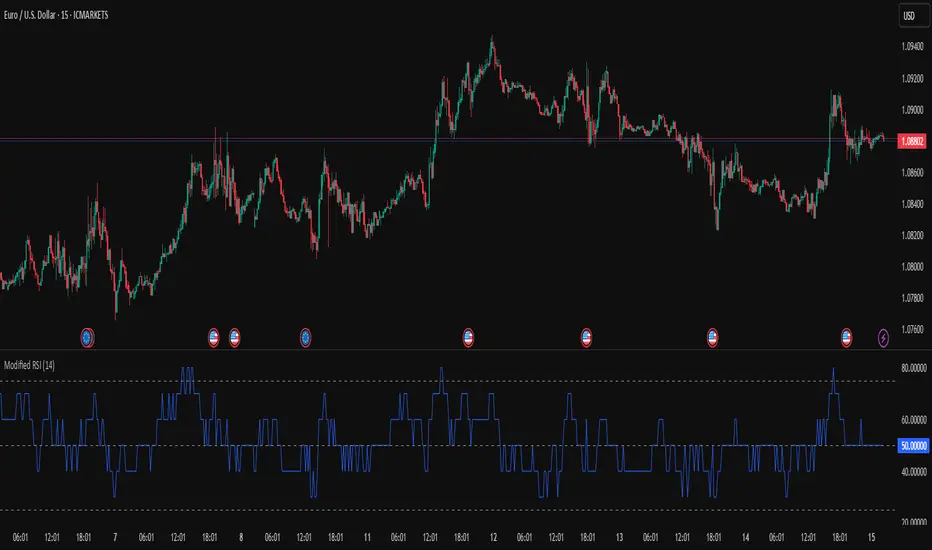Open the left US flag of the adjacent pair
Image resolution: width=932 pixels, height=550 pixels.
click(214, 336)
